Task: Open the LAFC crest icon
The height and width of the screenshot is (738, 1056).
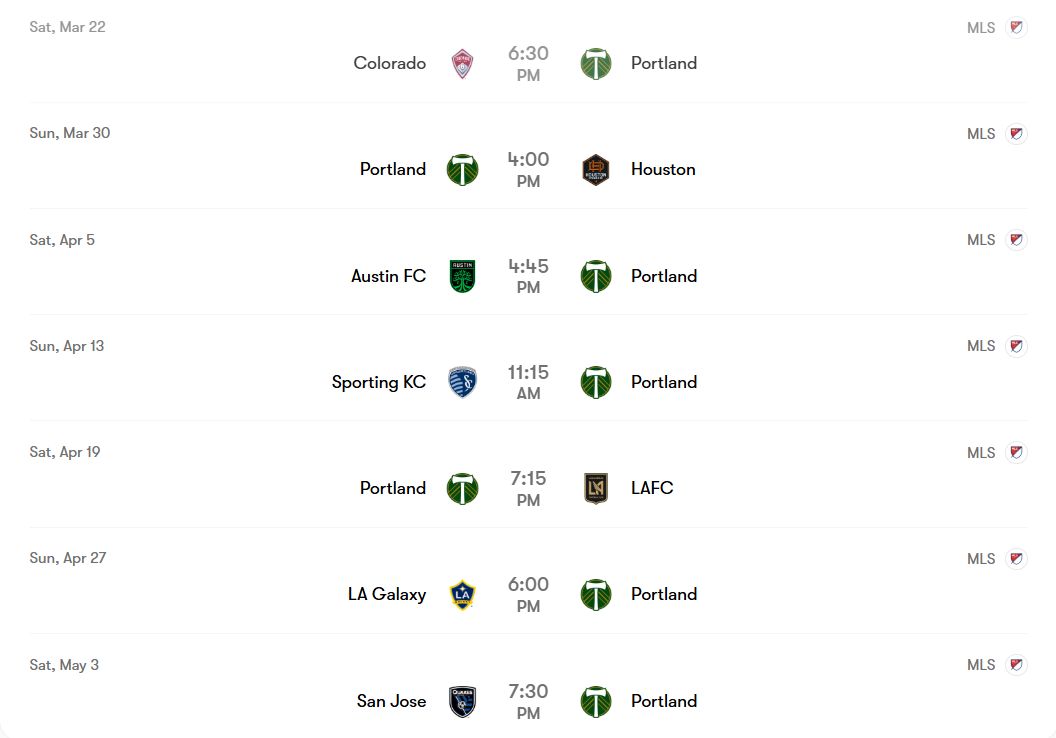Action: [x=596, y=488]
